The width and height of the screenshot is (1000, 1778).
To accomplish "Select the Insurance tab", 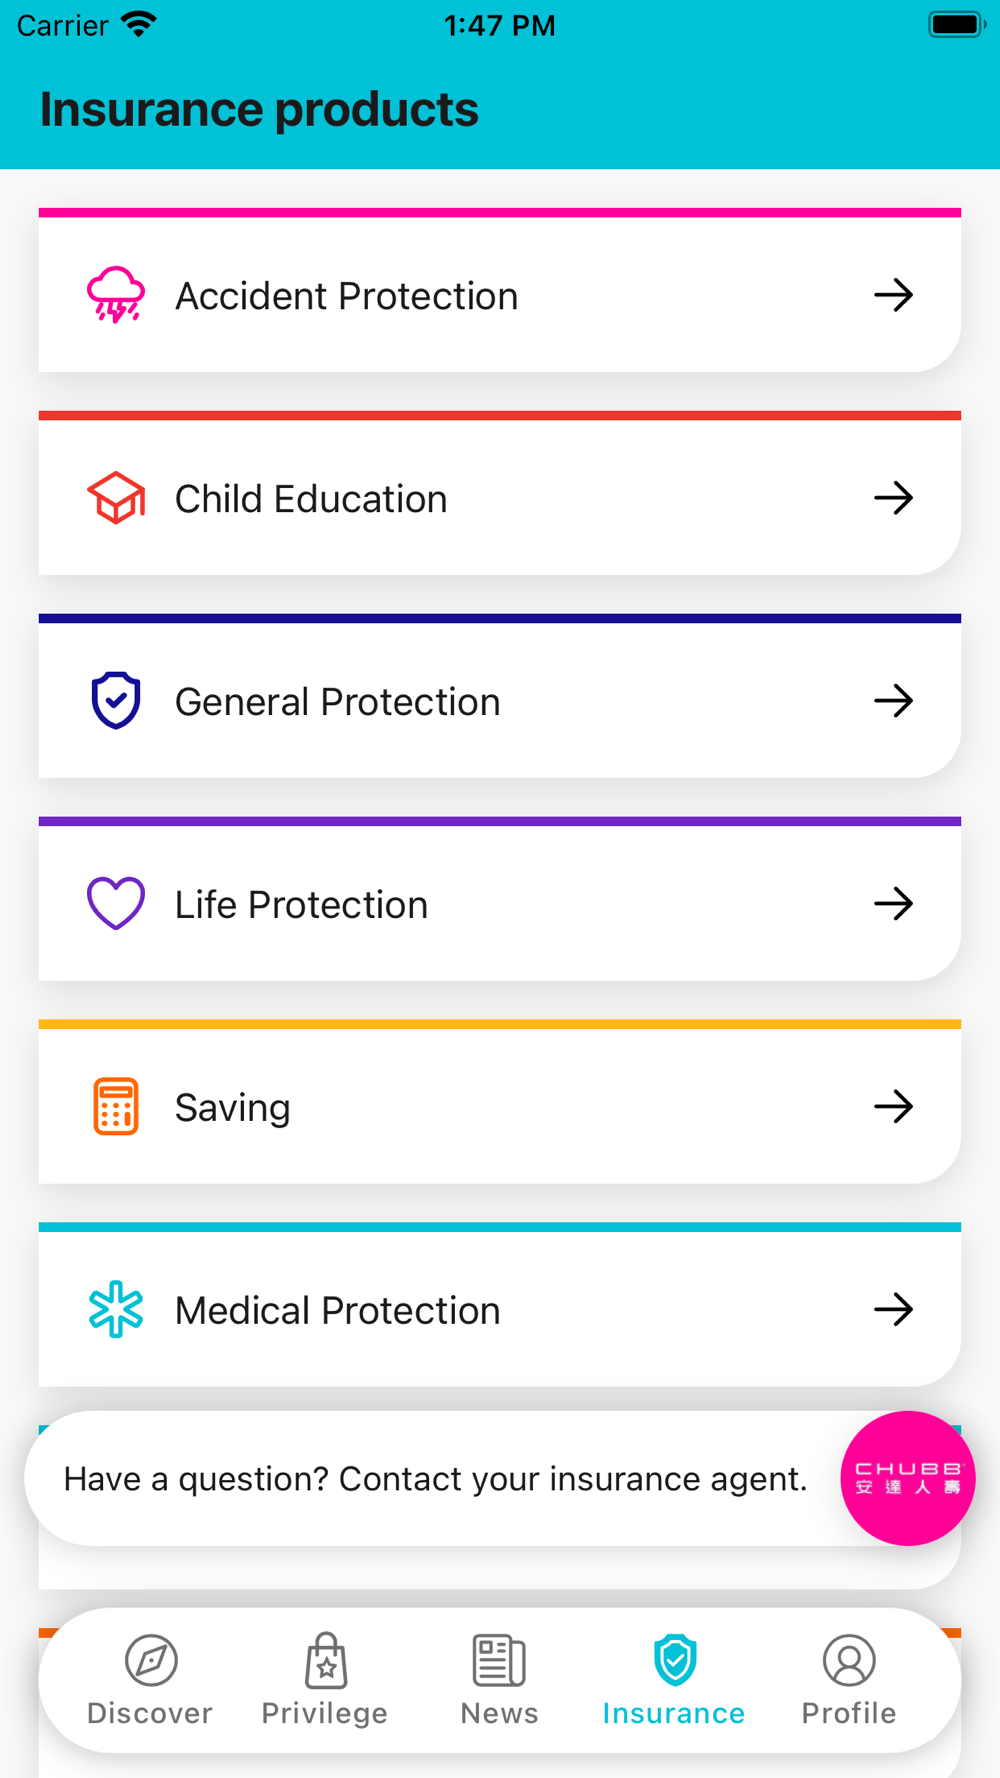I will (674, 1680).
